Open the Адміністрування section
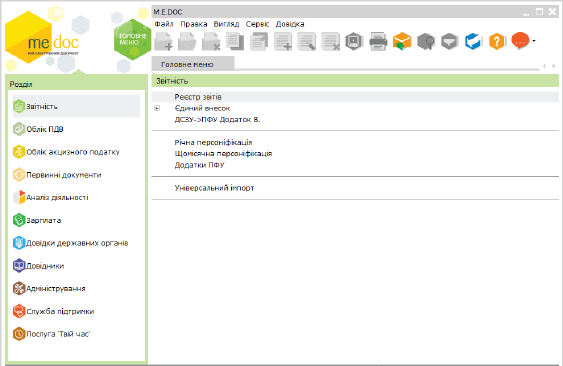This screenshot has width=563, height=366. (x=76, y=288)
